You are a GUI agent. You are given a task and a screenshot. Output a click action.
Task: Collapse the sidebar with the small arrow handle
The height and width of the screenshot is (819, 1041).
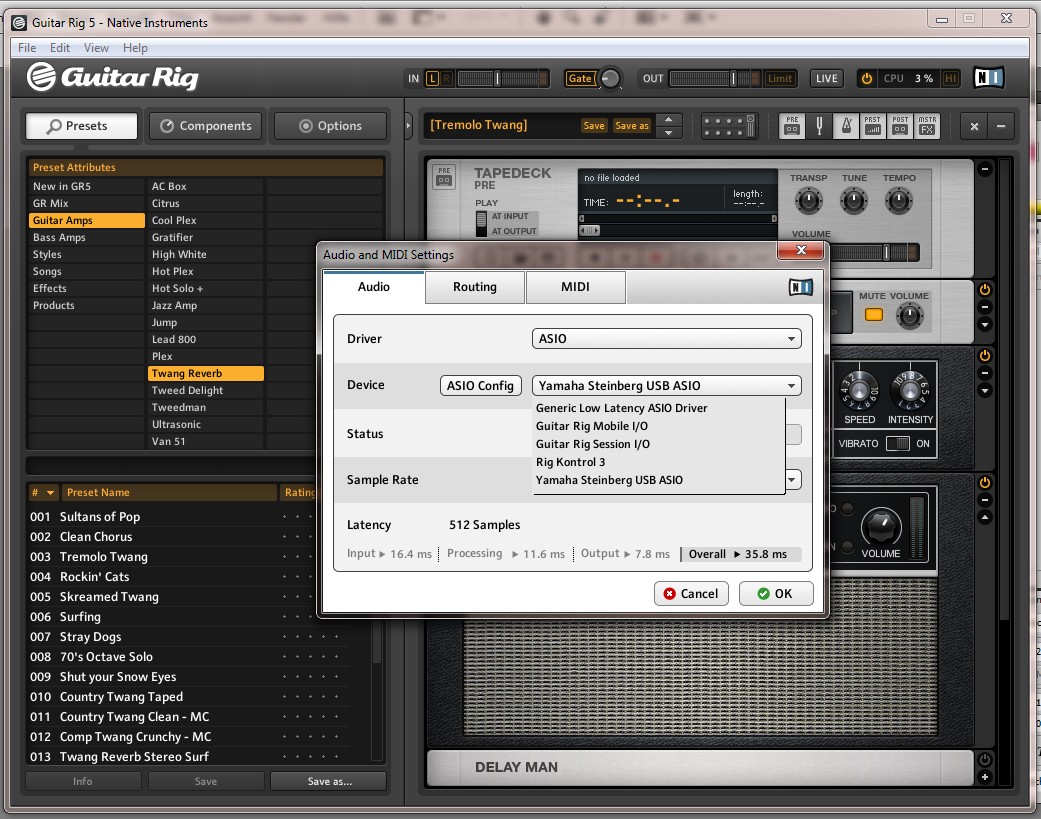[x=408, y=125]
